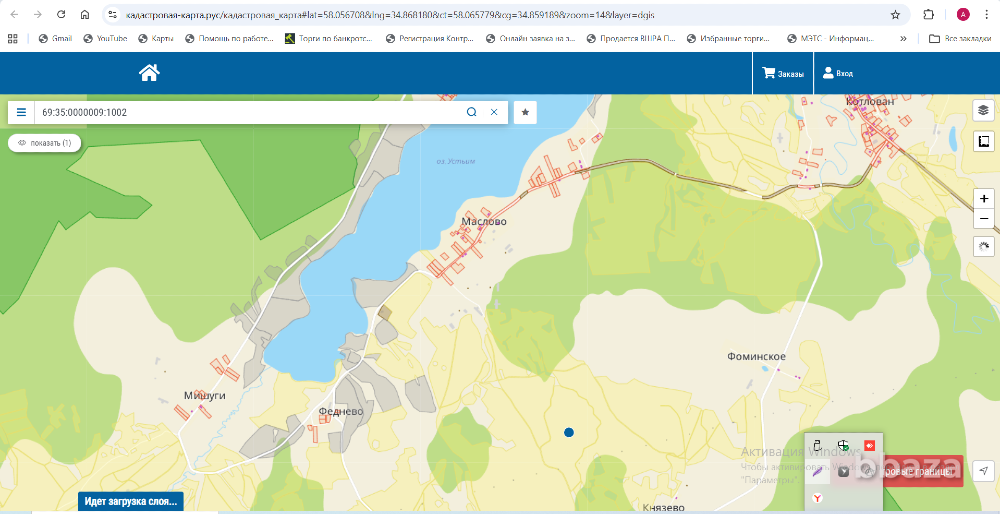Viewport: 1000px width, 514px height.
Task: Click the home icon in the blue header
Action: 149,73
